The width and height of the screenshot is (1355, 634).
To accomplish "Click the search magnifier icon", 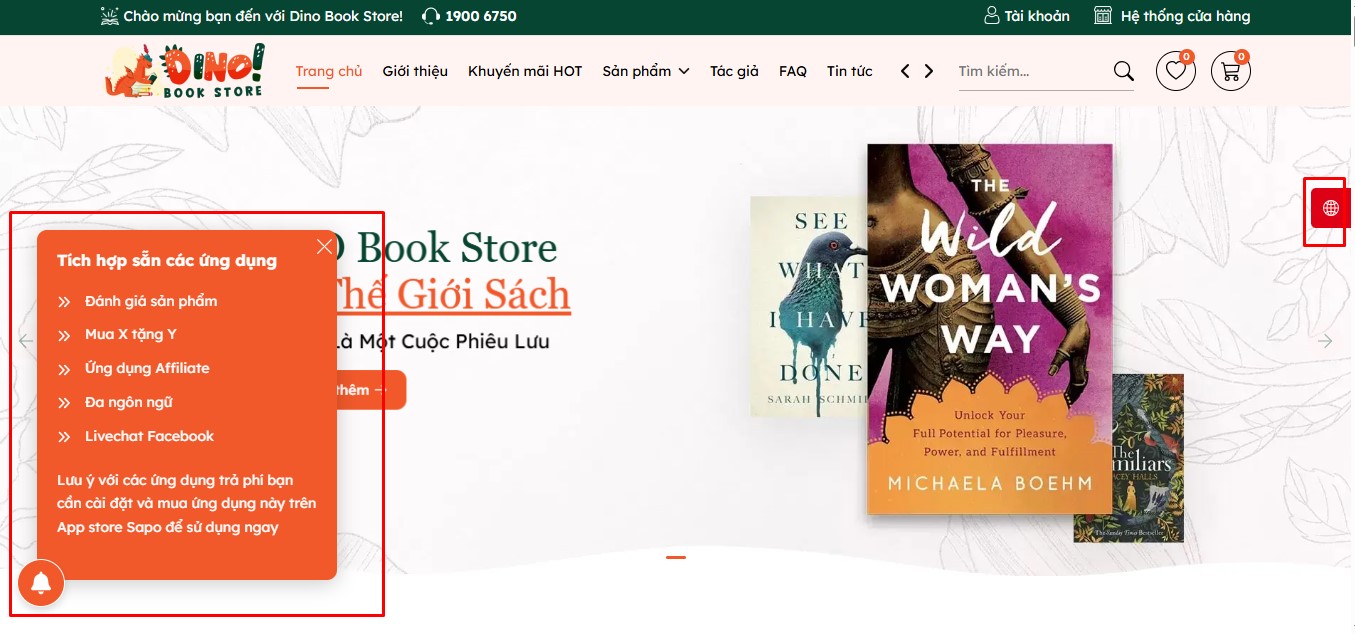I will pyautogui.click(x=1124, y=71).
